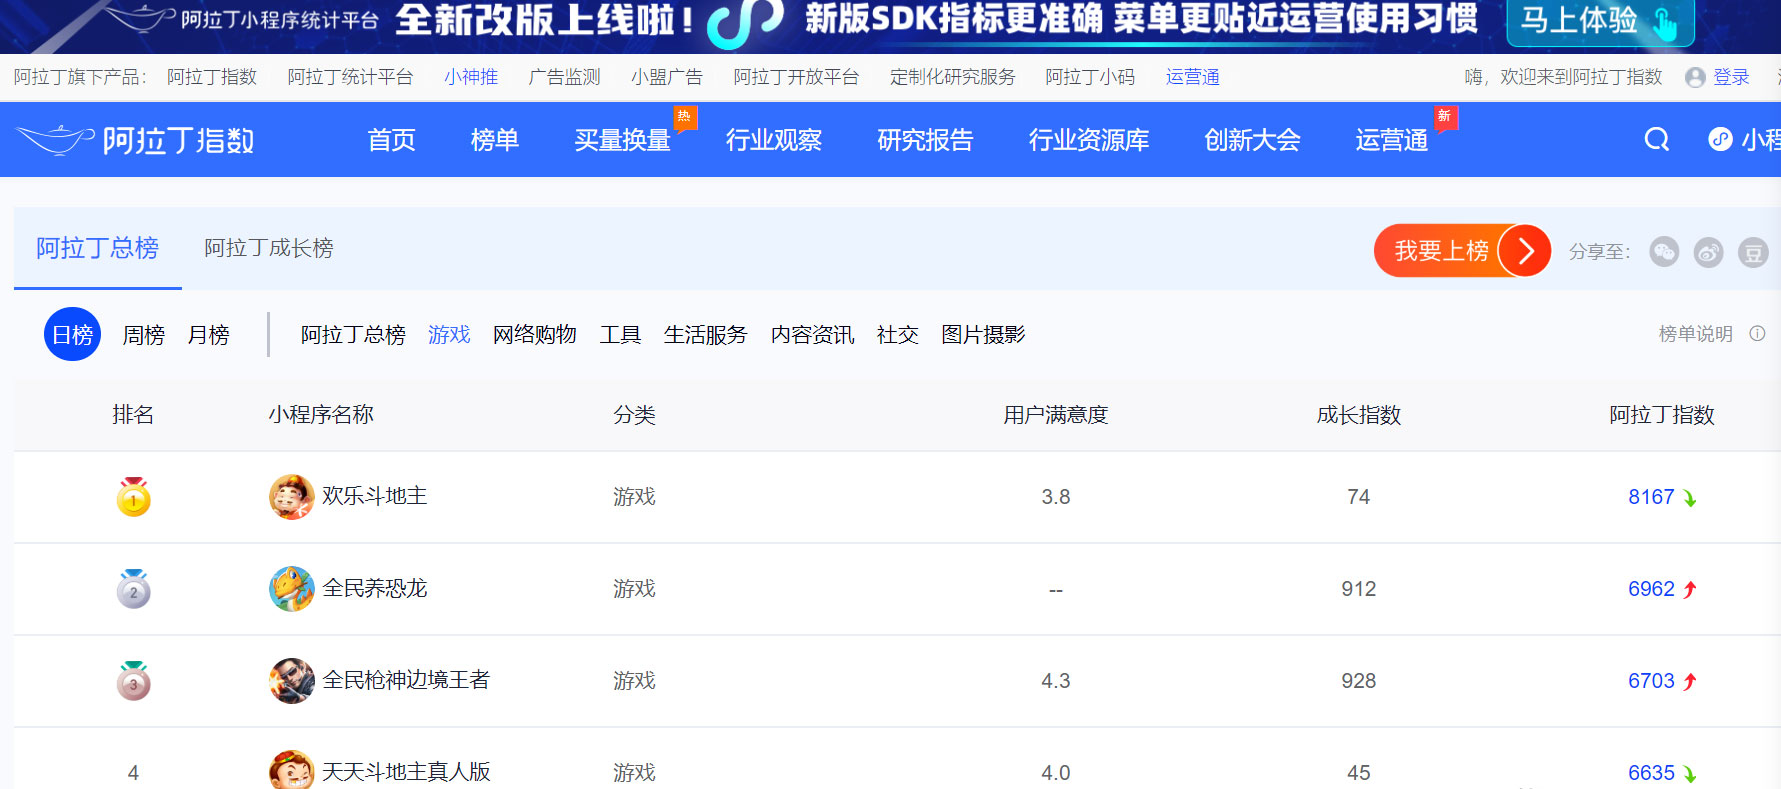Image resolution: width=1781 pixels, height=789 pixels.
Task: Click the index value 6962
Action: (1651, 589)
